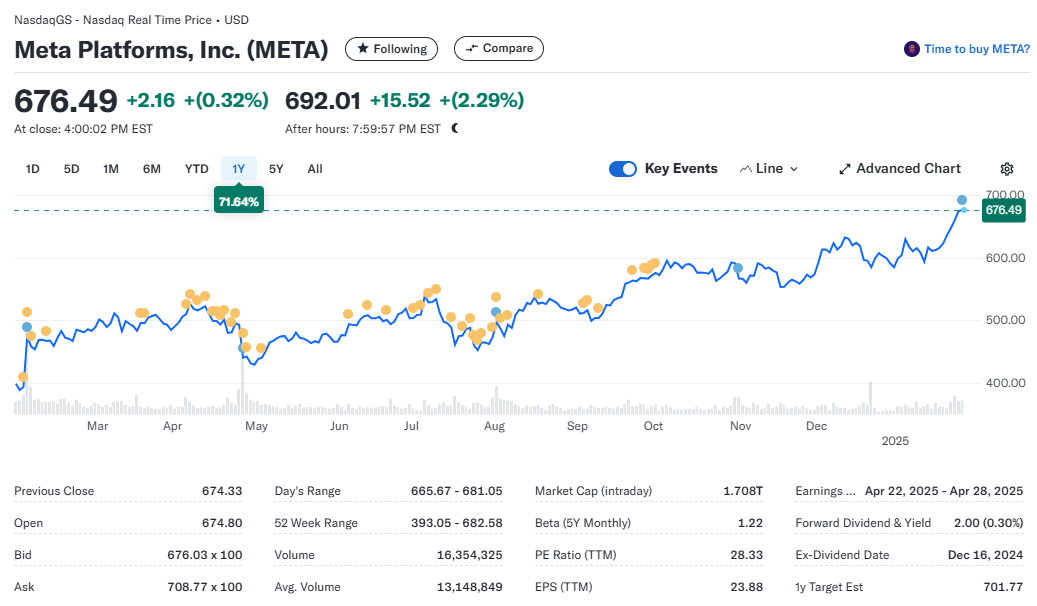Open the Line chart type dropdown
This screenshot has width=1037, height=606.
(x=768, y=169)
